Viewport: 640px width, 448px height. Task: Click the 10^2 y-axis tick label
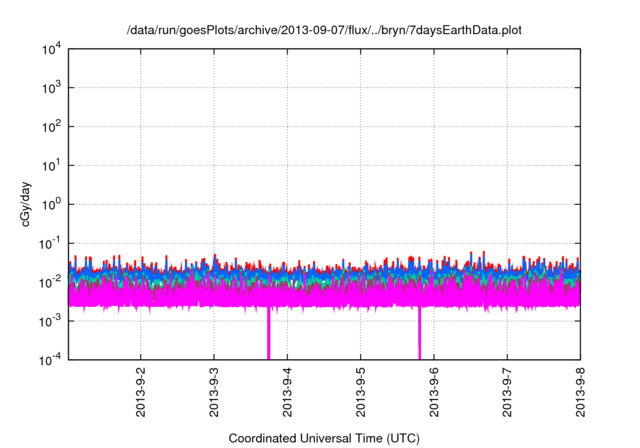(x=52, y=127)
